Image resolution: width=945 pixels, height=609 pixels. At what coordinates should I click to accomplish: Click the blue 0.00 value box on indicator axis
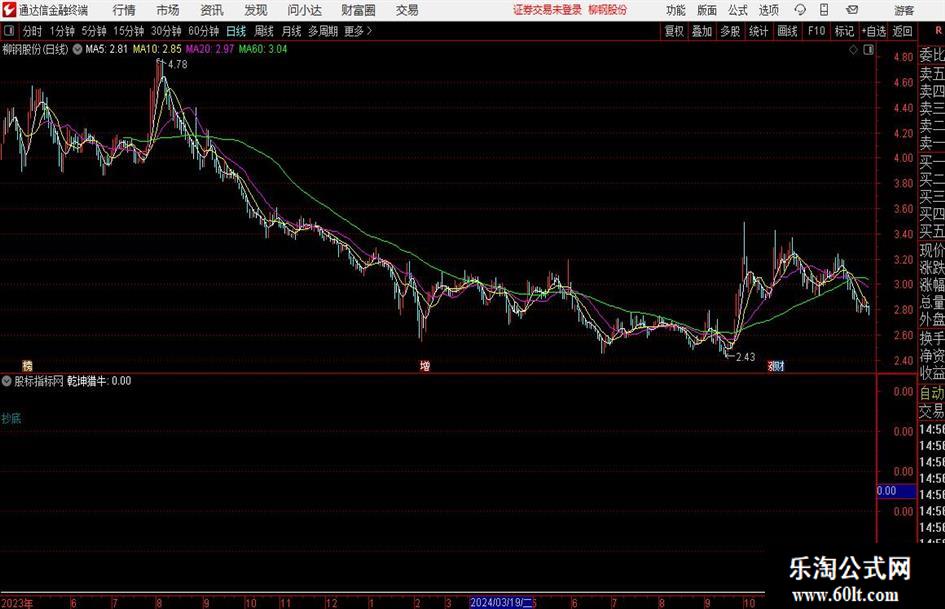point(896,491)
